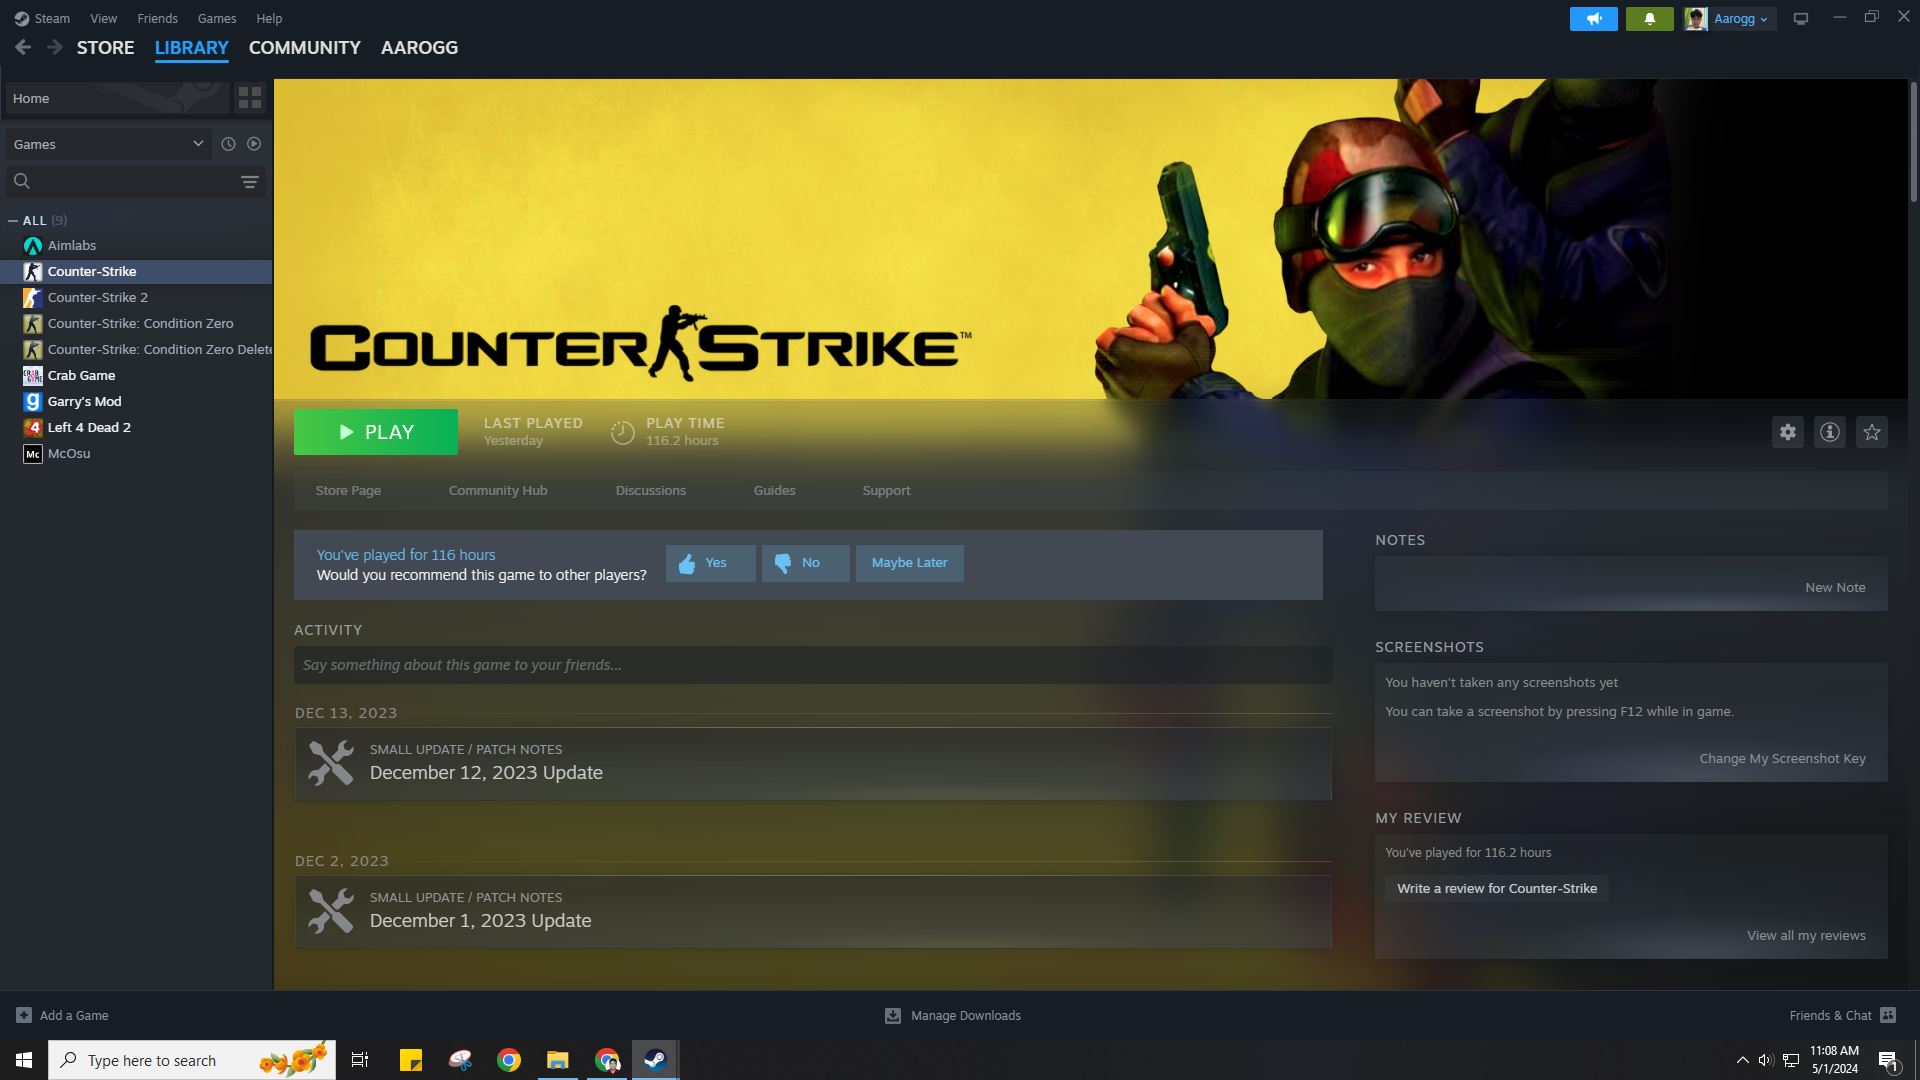Click the announcements megaphone icon
This screenshot has width=1920, height=1080.
pos(1593,19)
